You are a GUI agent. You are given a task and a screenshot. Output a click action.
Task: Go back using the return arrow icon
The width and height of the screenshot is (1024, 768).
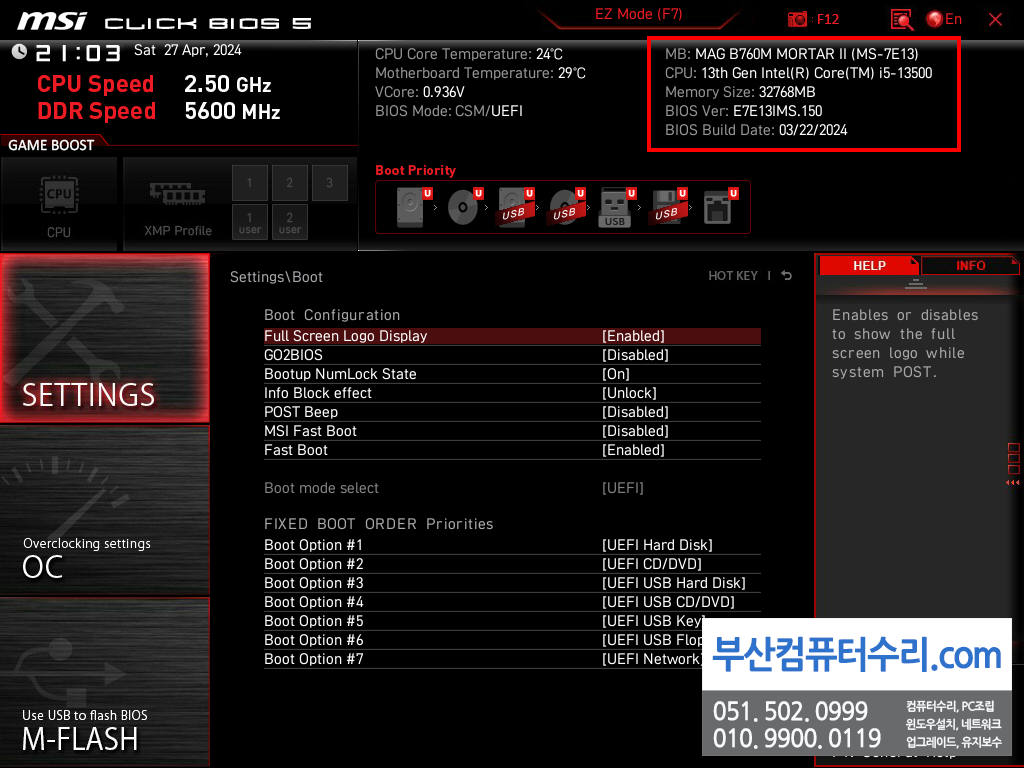(787, 276)
